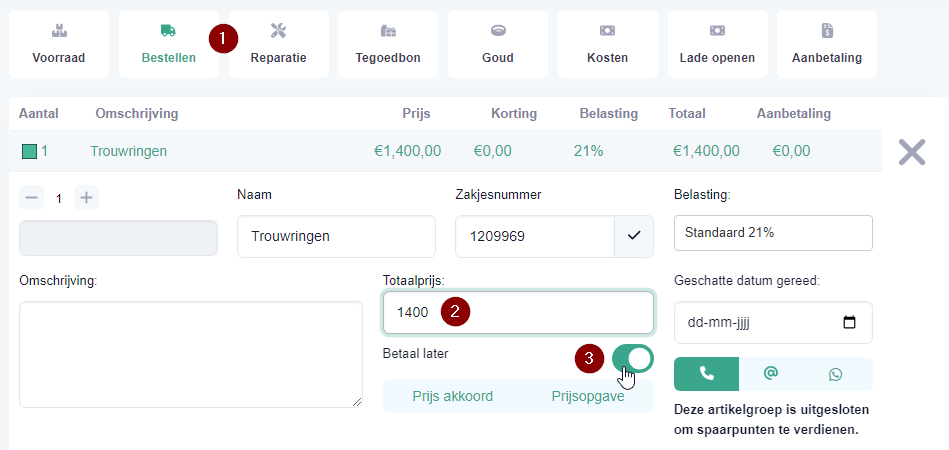Screen dimensions: 949x450
Task: Select the Kosten money icon
Action: pos(607,30)
